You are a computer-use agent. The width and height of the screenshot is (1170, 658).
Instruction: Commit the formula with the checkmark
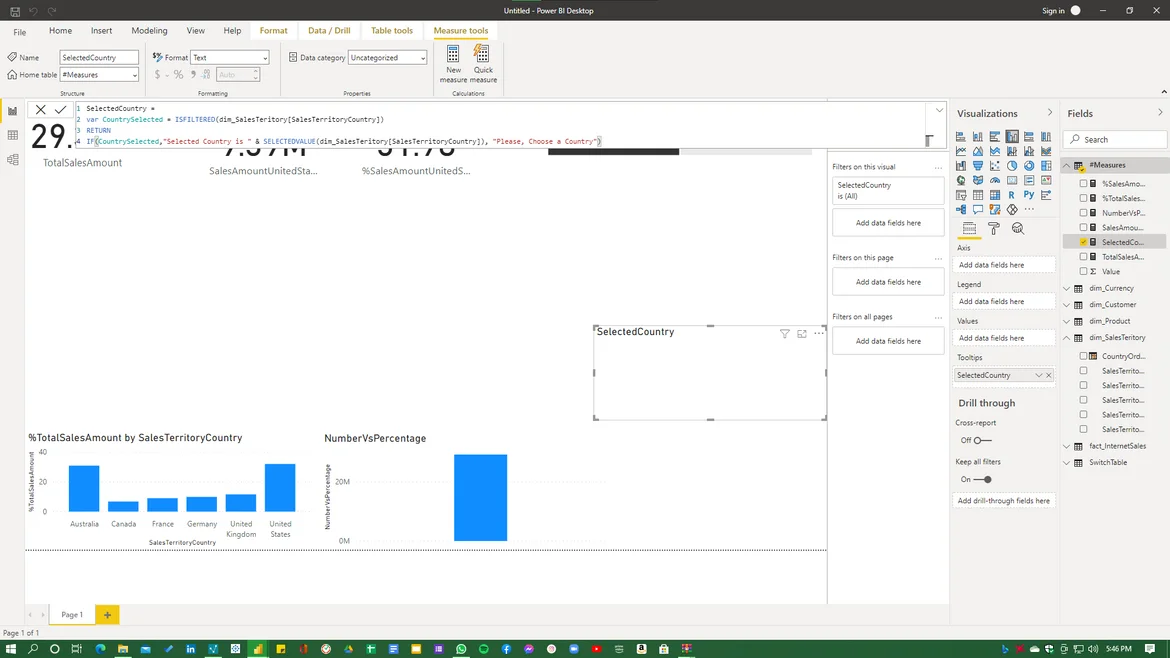[60, 109]
